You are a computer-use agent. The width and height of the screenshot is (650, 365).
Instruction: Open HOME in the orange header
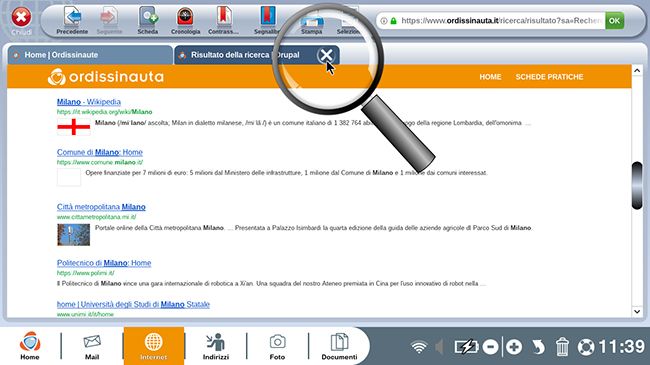[490, 77]
